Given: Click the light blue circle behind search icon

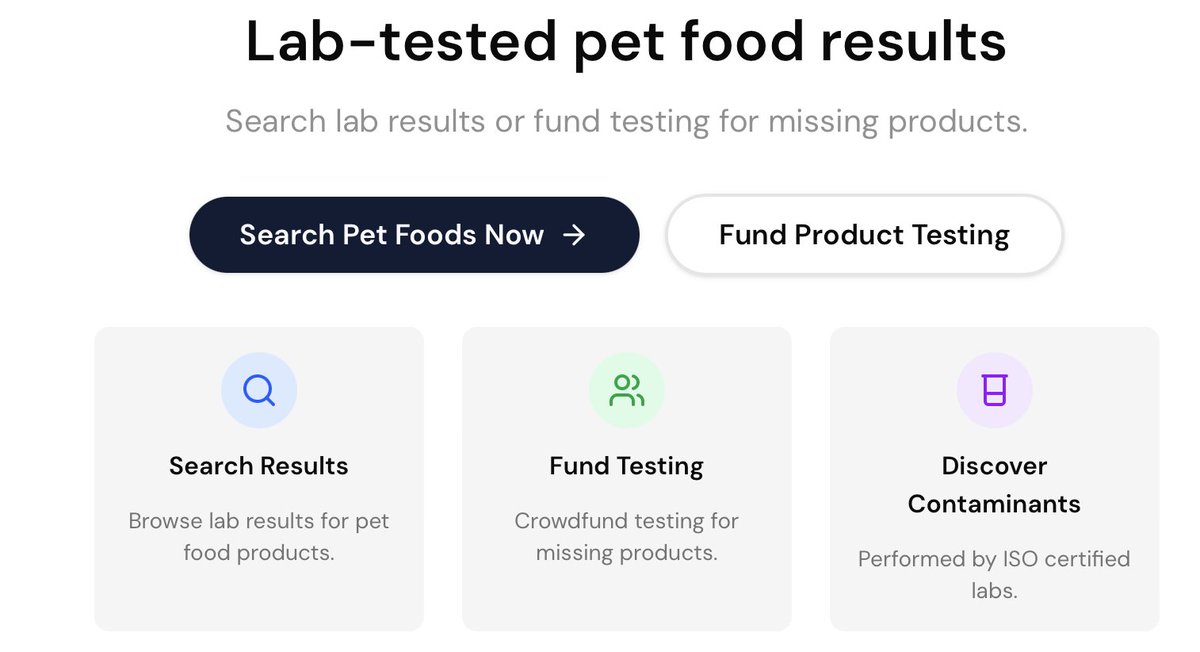Looking at the screenshot, I should tap(259, 389).
